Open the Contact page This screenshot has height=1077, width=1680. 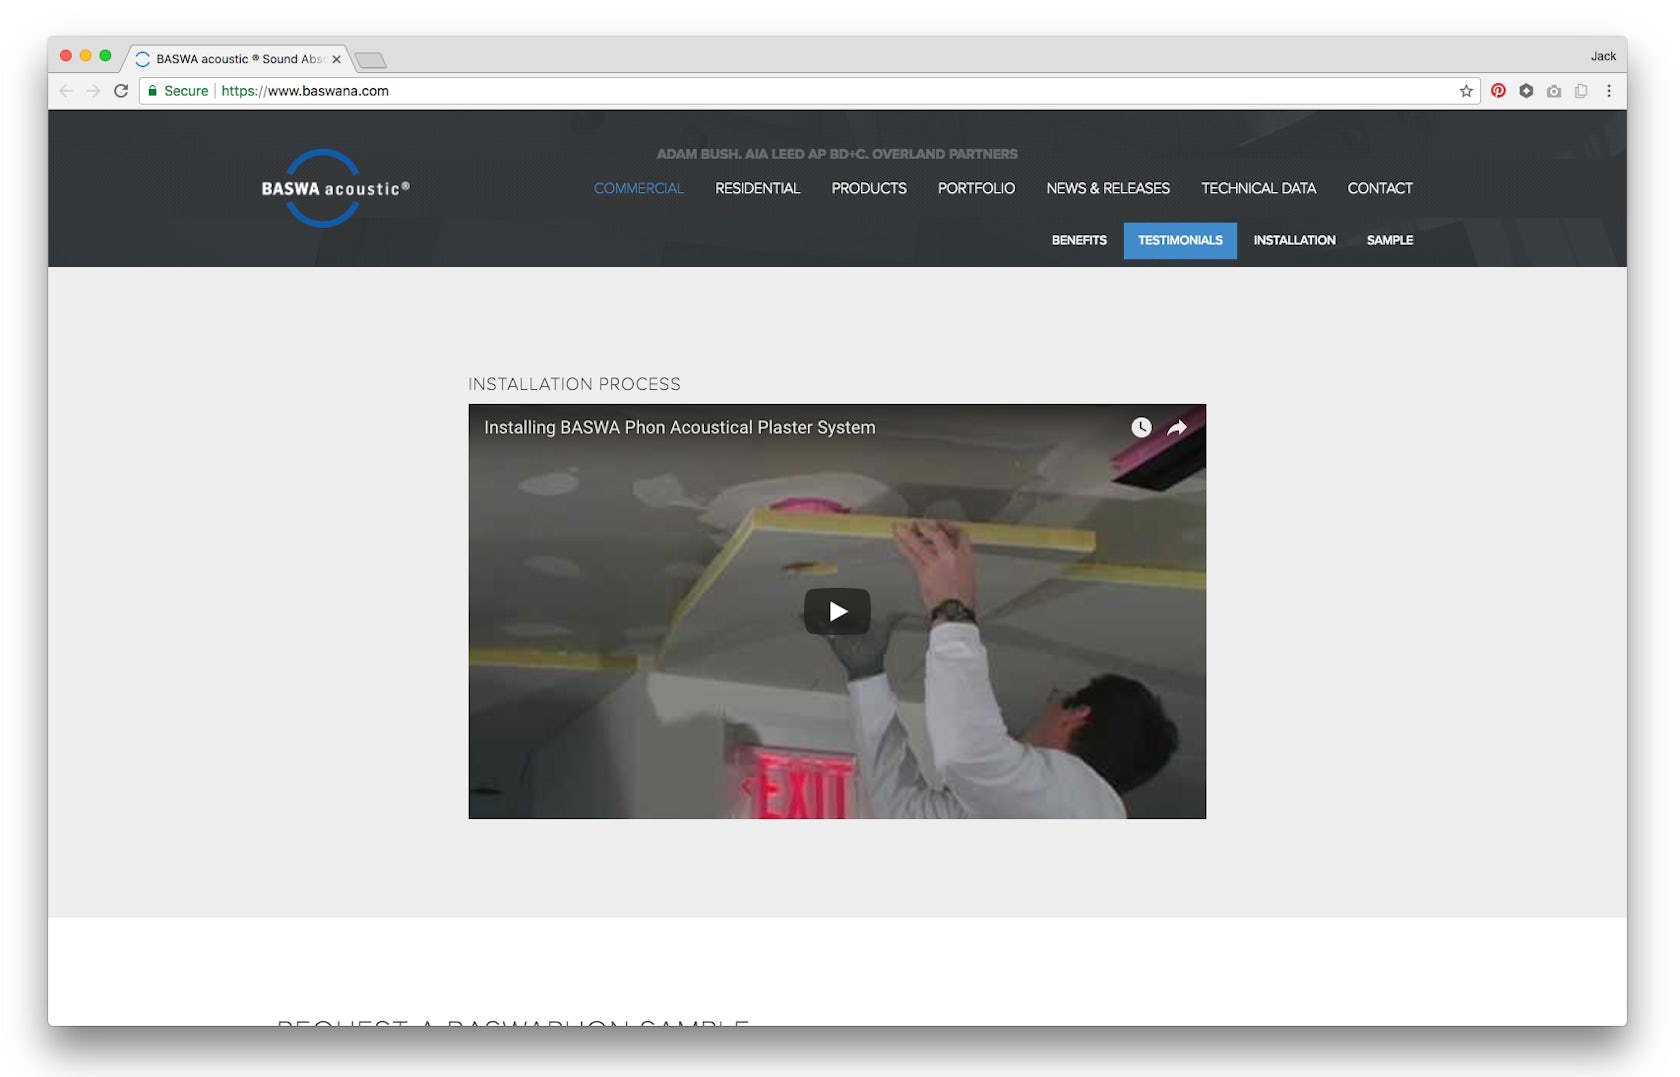pyautogui.click(x=1380, y=188)
